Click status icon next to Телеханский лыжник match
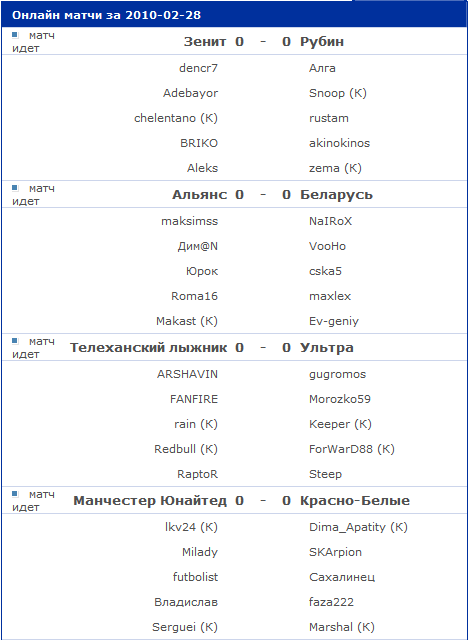The height and width of the screenshot is (640, 469). pos(15,341)
